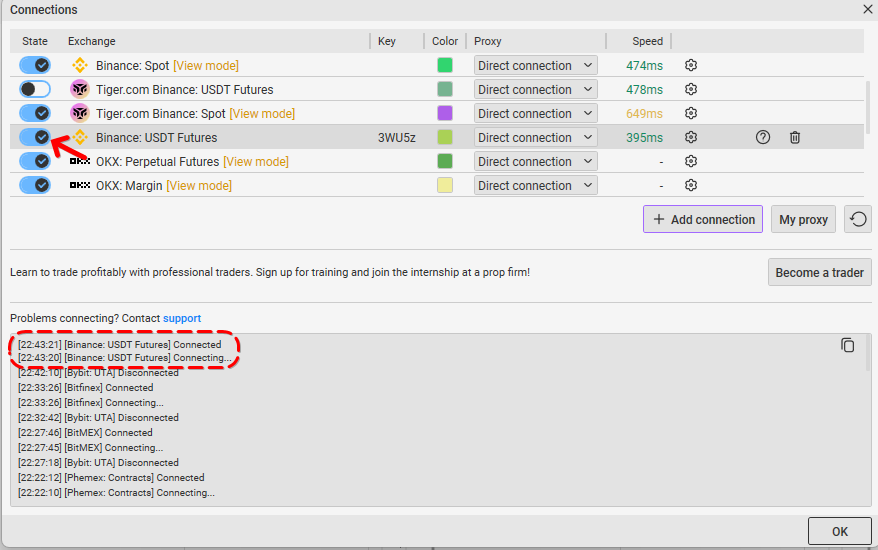The height and width of the screenshot is (550, 878).
Task: Open proxy dropdown for Tiger.com Binance: USDT Futures
Action: (x=535, y=90)
